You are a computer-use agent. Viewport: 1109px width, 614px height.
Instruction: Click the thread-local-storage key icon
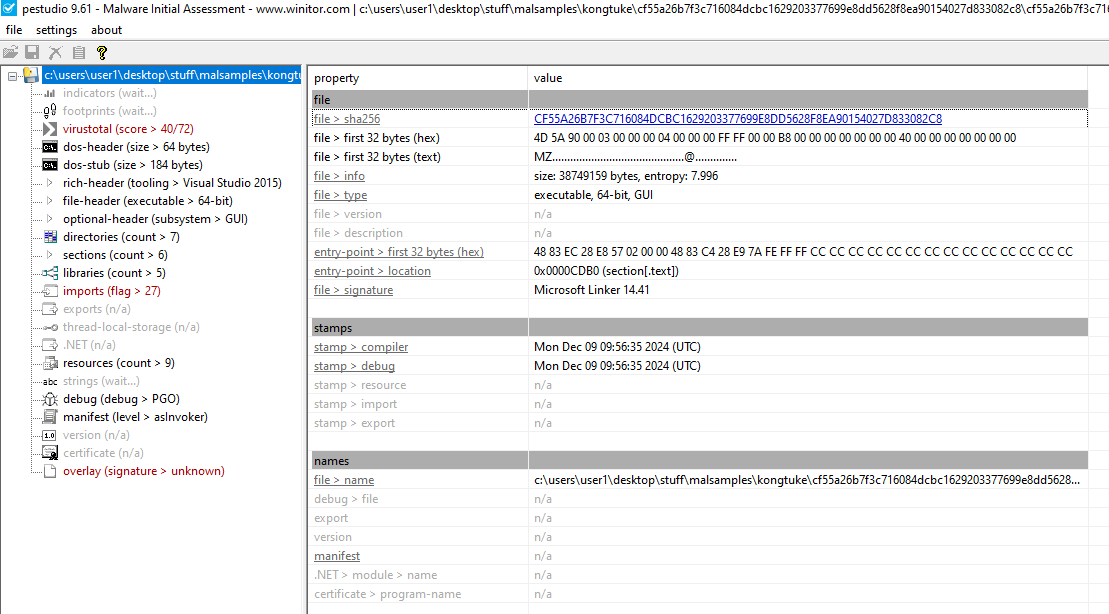click(x=50, y=328)
